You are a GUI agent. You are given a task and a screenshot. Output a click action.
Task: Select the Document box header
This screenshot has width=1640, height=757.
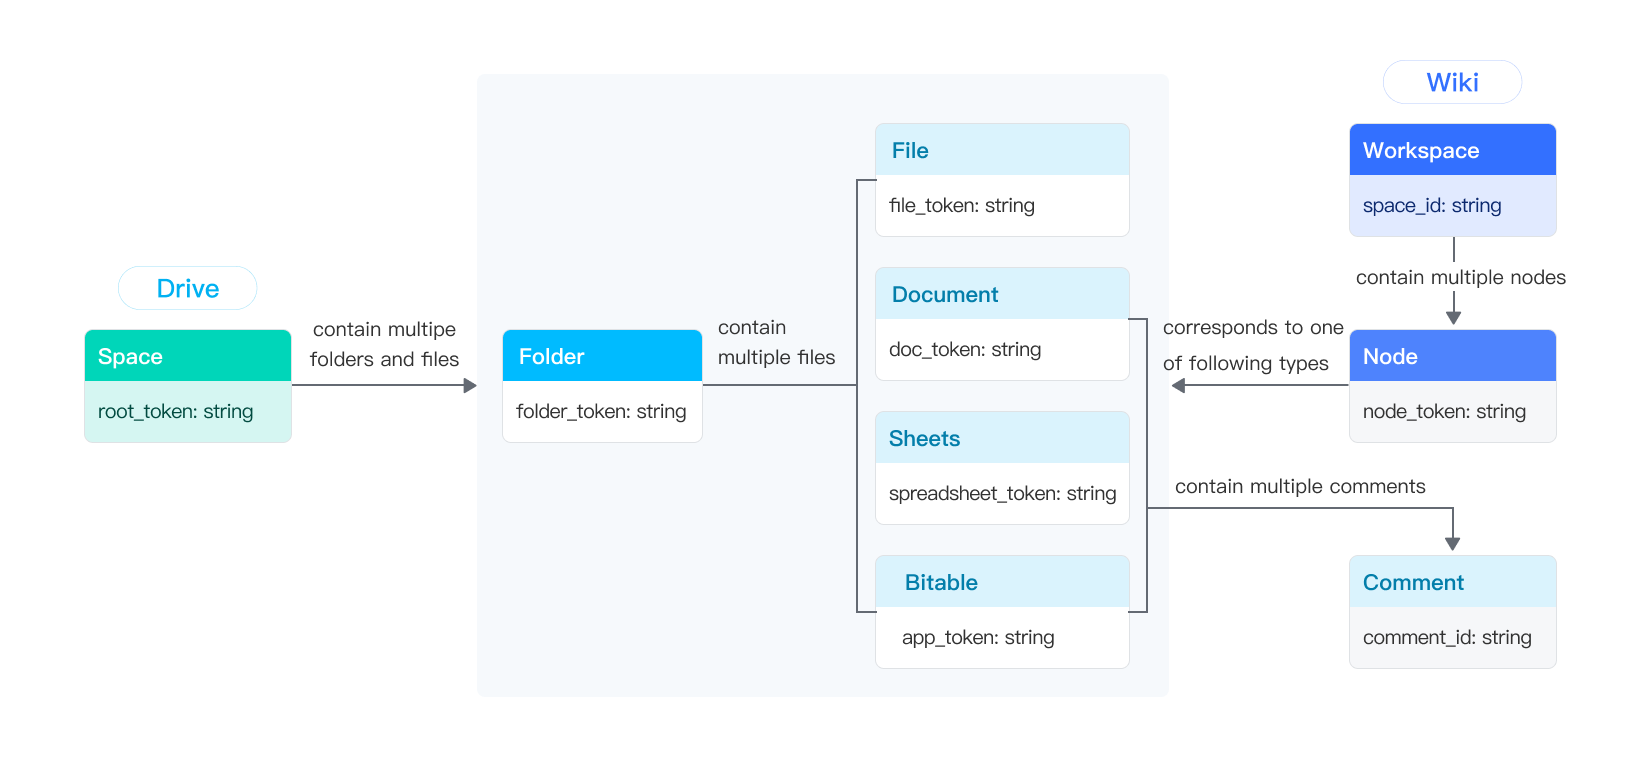1002,294
